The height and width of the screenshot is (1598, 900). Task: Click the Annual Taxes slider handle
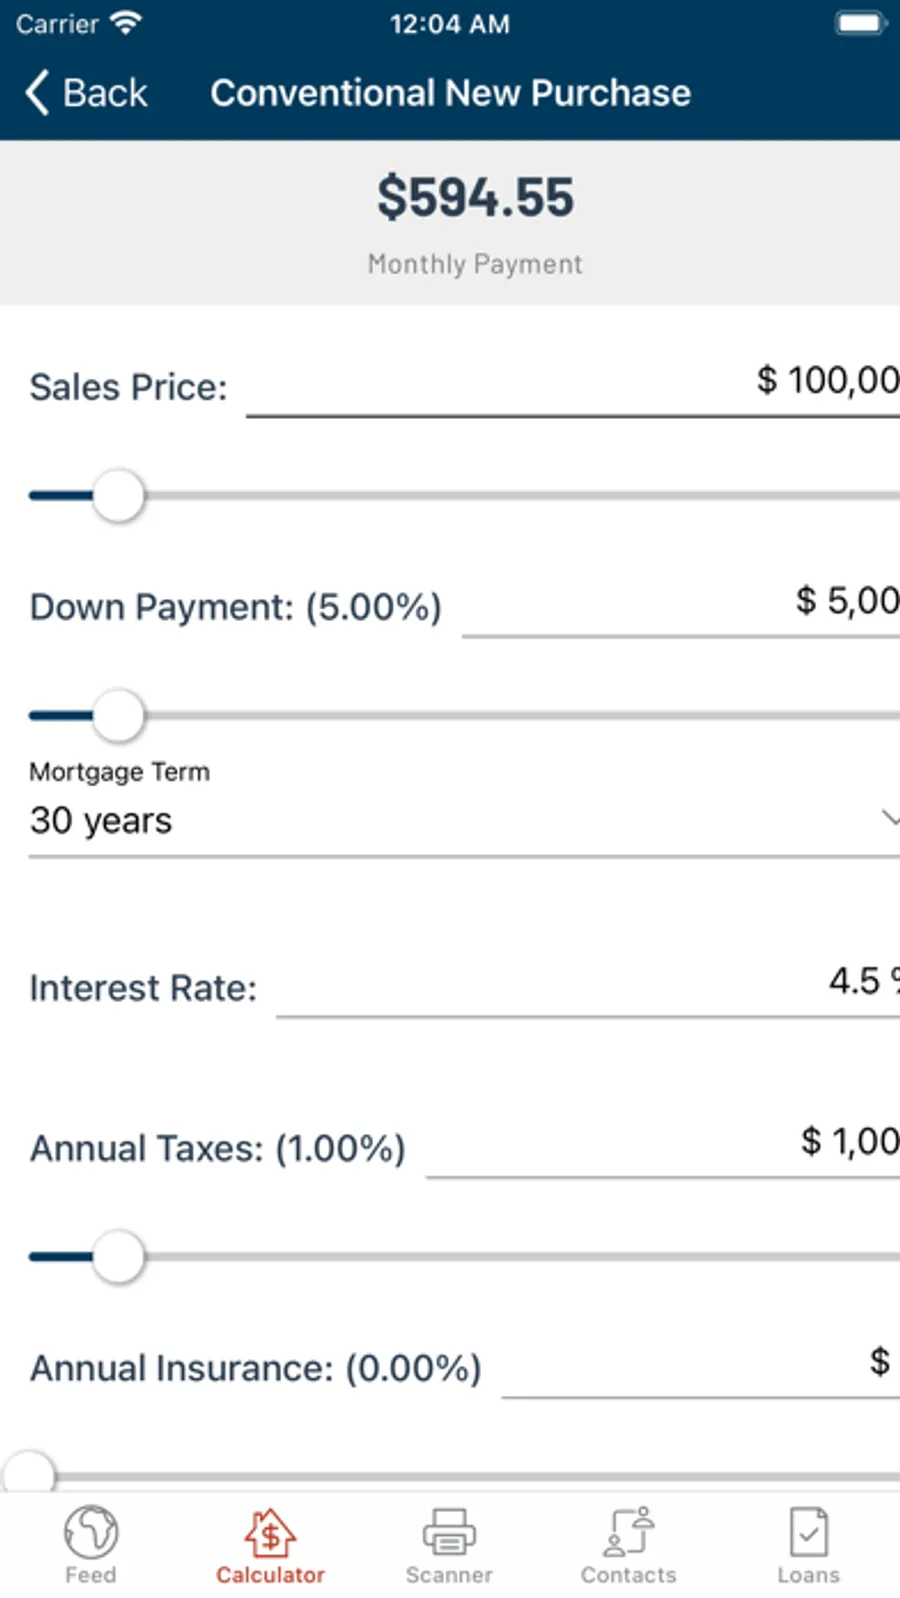tap(119, 1257)
